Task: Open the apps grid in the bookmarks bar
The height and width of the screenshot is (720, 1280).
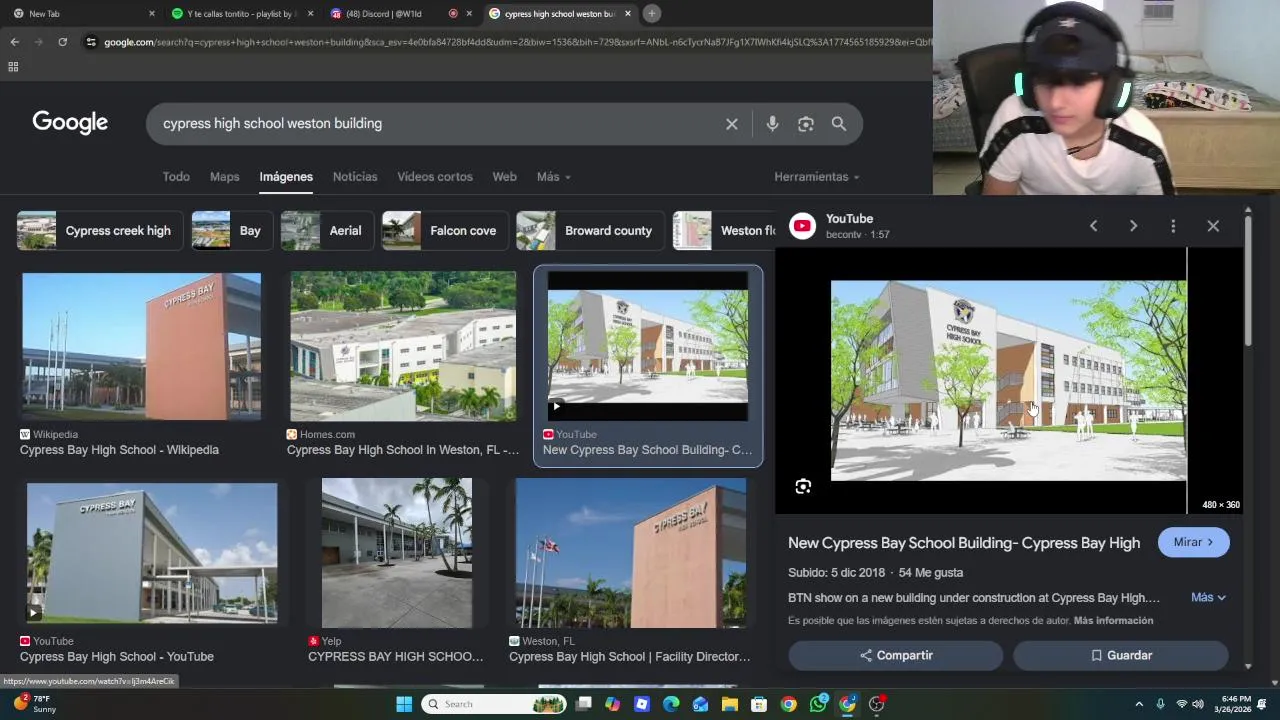Action: pos(13,67)
